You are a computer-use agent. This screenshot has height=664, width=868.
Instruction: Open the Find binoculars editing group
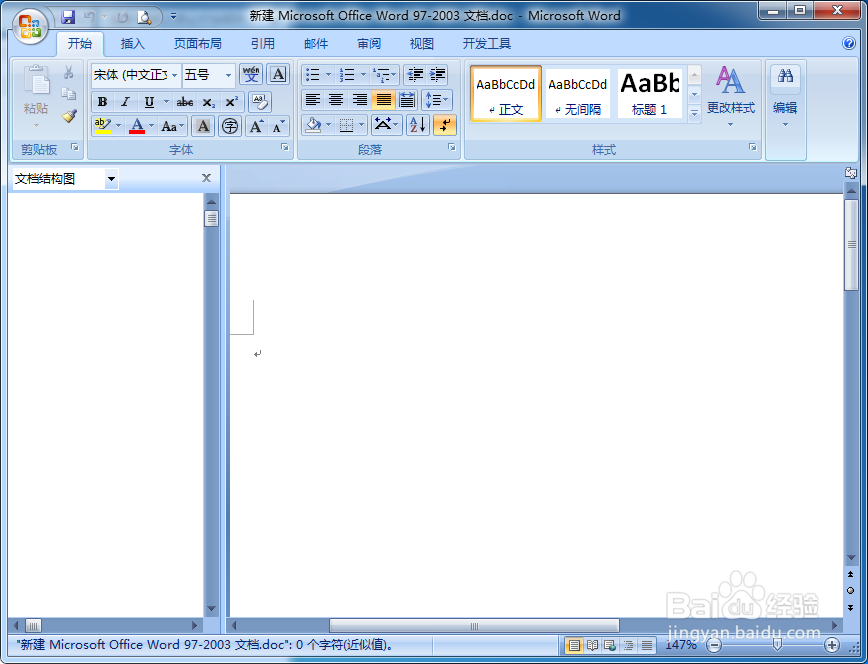[x=785, y=97]
